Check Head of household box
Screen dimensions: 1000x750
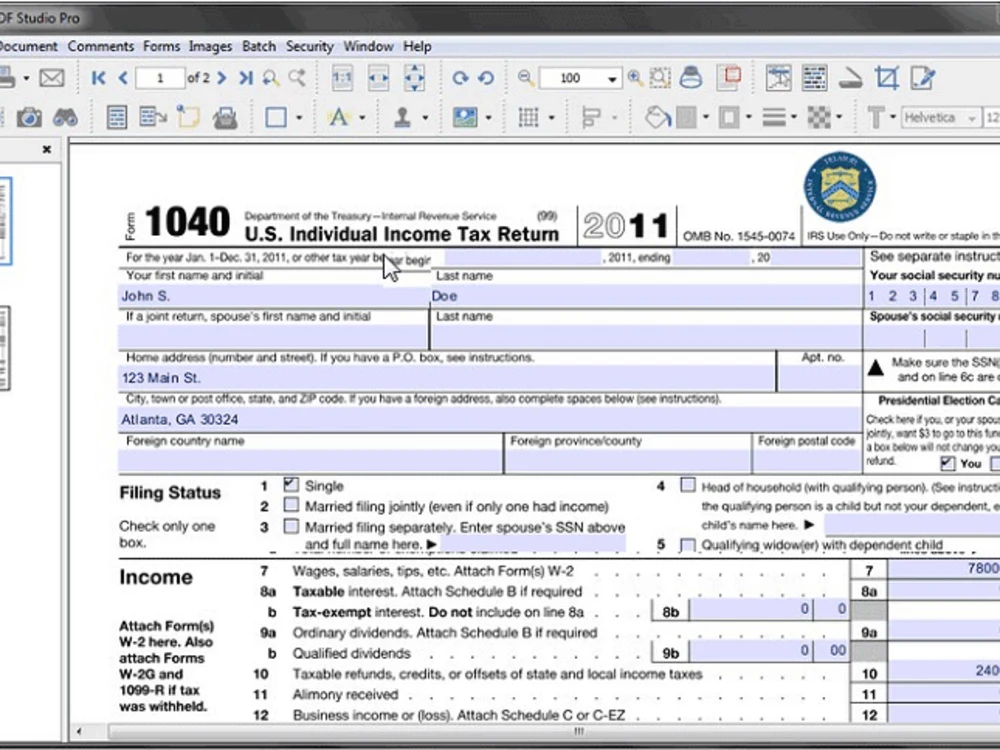tap(688, 485)
